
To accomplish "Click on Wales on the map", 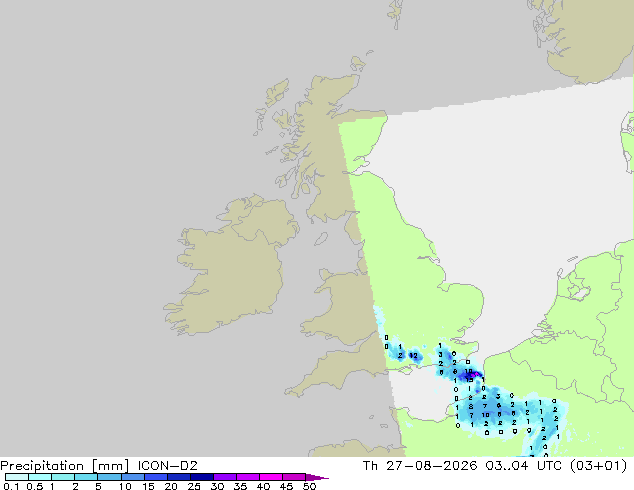I will pyautogui.click(x=344, y=307).
